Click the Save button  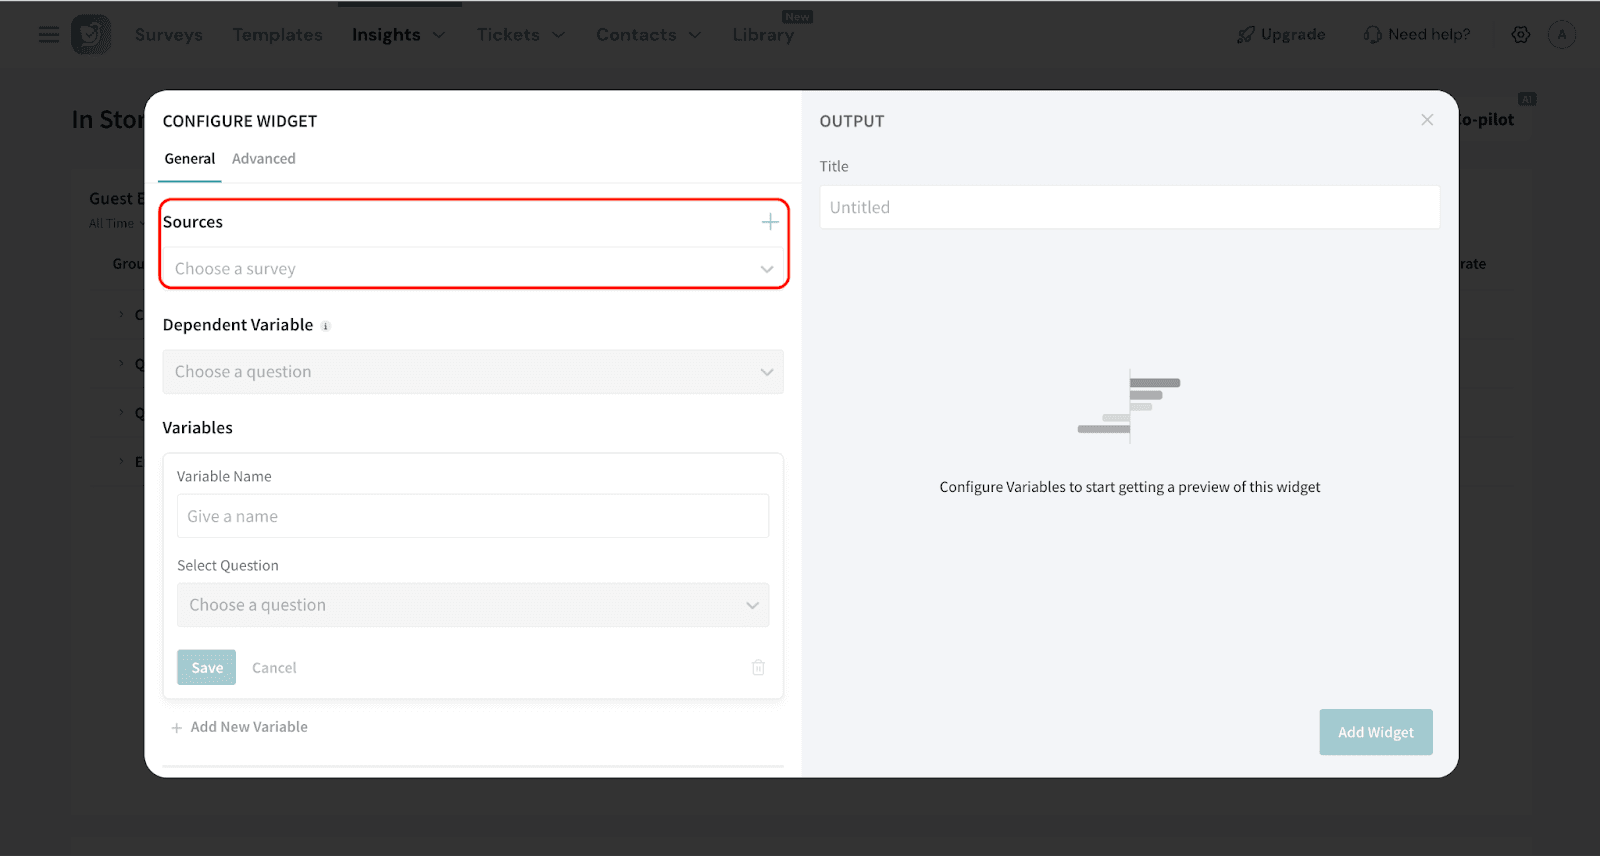pos(207,667)
